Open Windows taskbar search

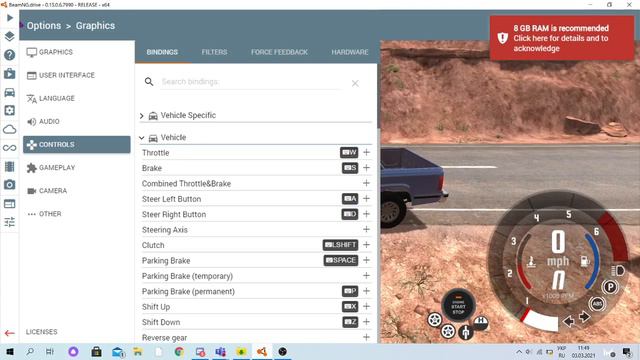point(30,351)
